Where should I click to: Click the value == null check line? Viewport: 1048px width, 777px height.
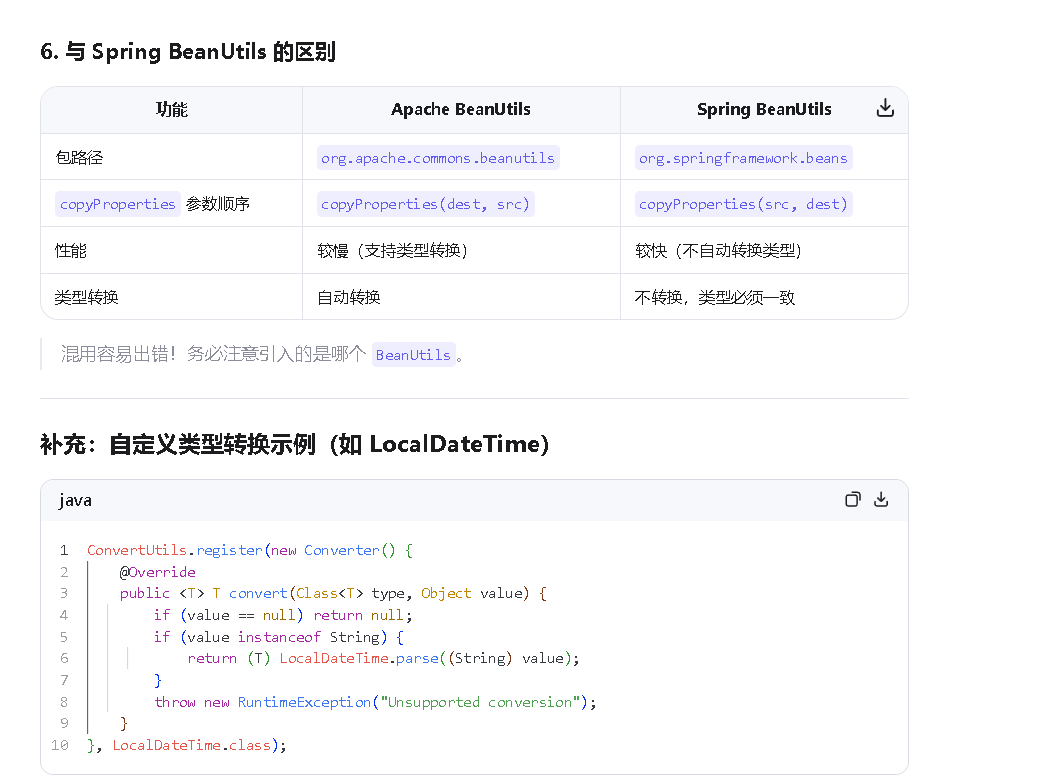tap(283, 615)
